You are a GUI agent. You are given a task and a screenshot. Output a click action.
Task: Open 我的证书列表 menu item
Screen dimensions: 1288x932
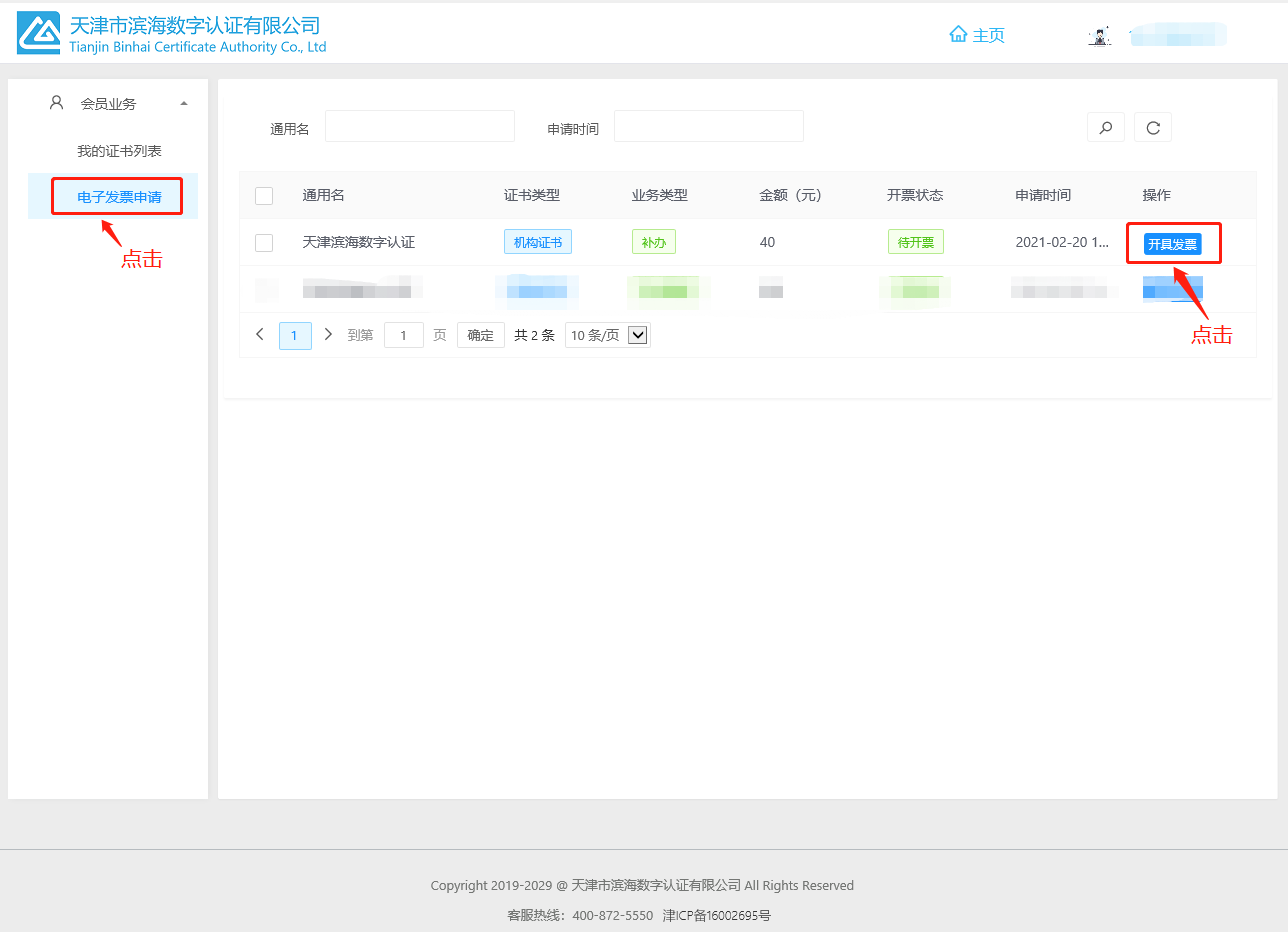(x=119, y=151)
